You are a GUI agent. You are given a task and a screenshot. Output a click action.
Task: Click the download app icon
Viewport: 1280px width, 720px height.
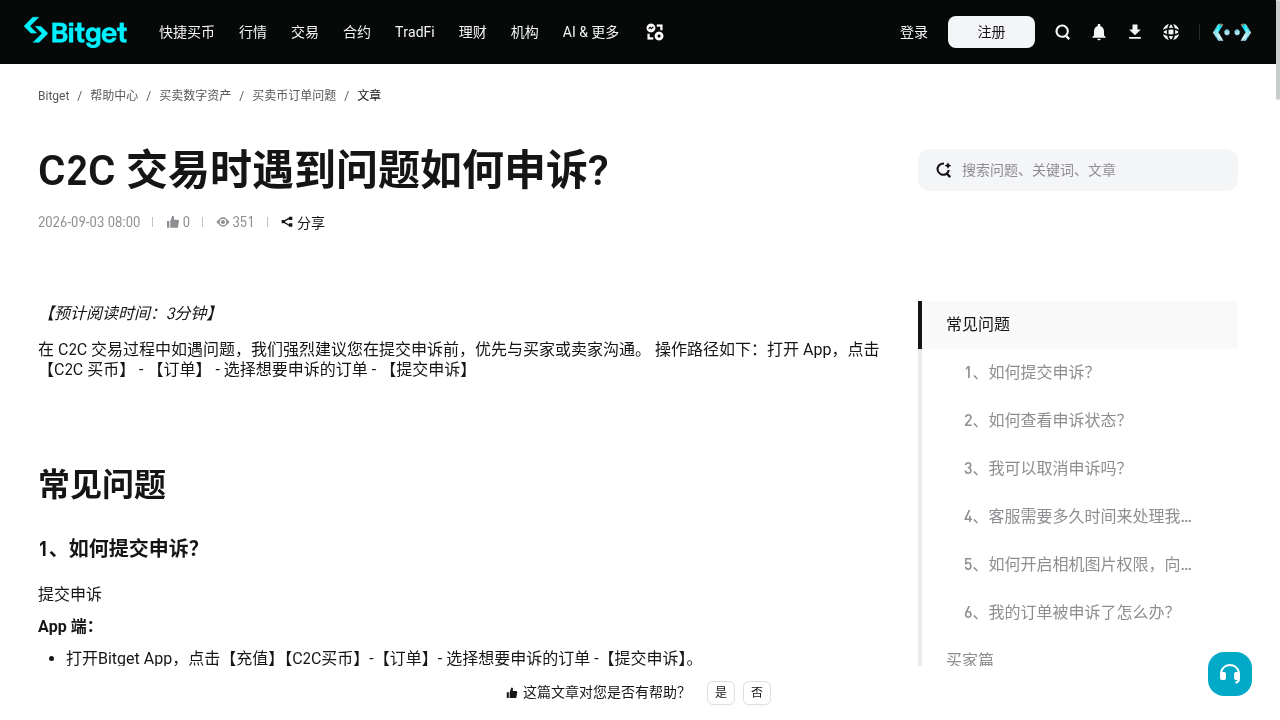[1135, 32]
